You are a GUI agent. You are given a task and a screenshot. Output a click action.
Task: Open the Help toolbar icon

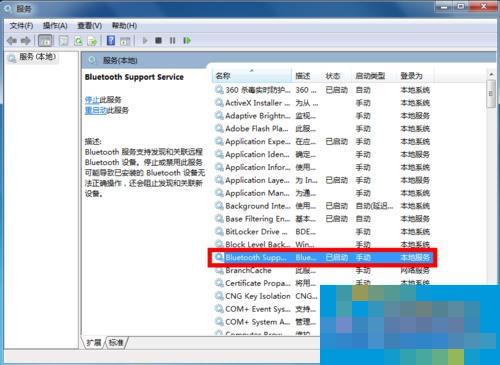(111, 41)
